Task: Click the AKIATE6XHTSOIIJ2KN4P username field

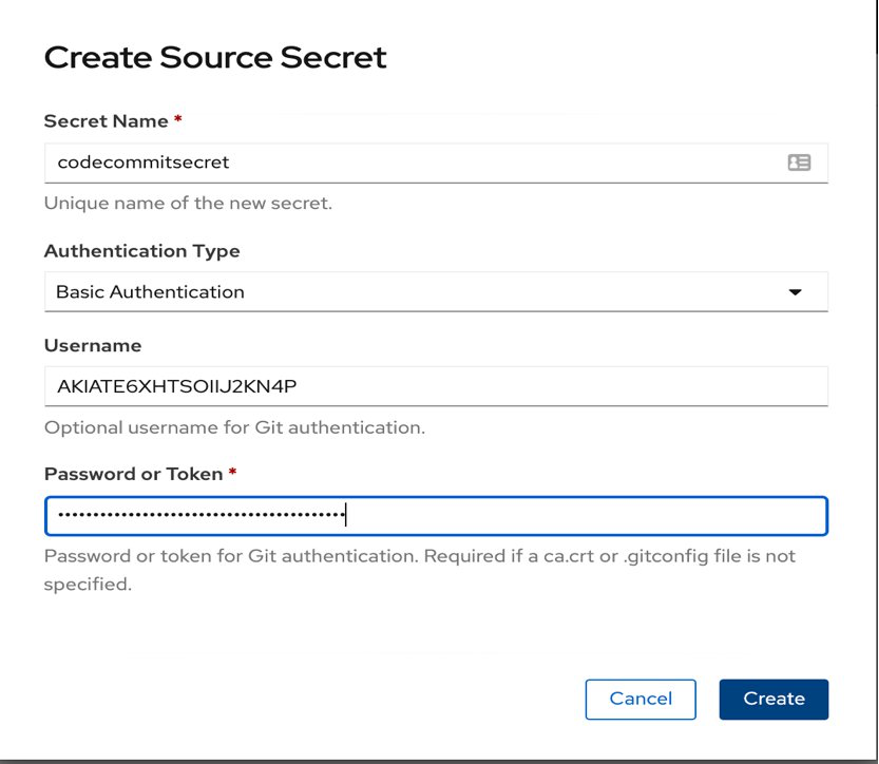Action: click(436, 386)
